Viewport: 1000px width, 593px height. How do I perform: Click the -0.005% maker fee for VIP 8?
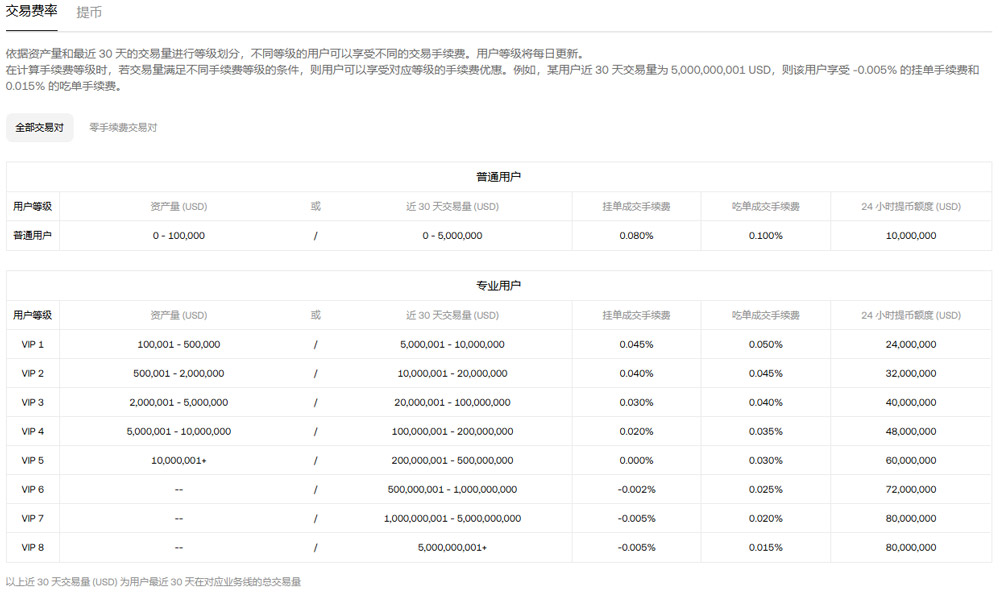(x=637, y=547)
